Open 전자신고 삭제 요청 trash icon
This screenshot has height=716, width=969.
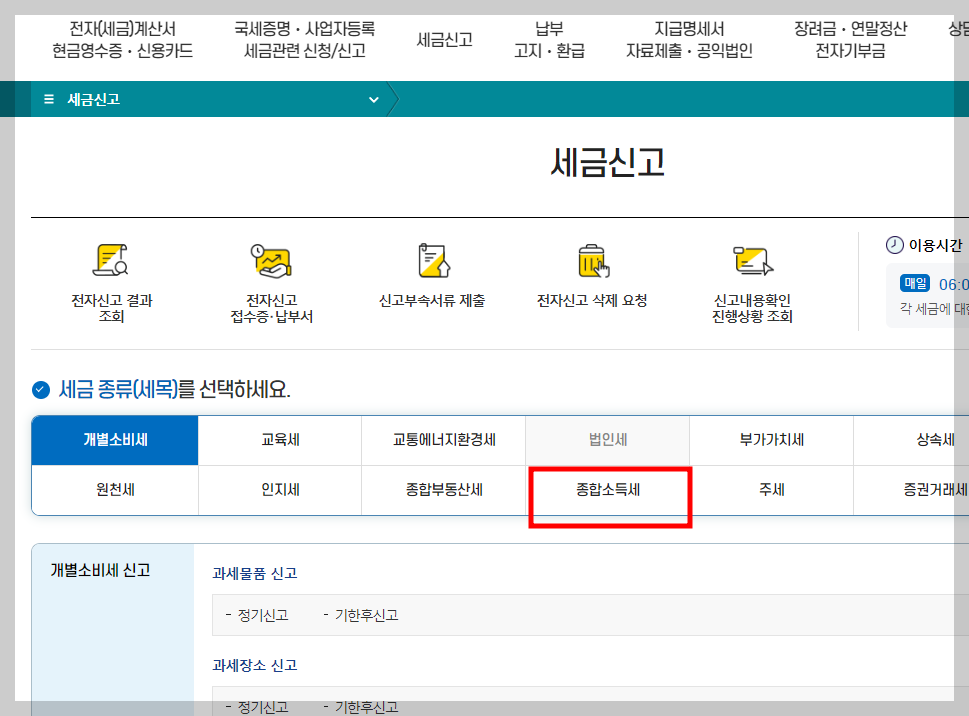(x=593, y=260)
